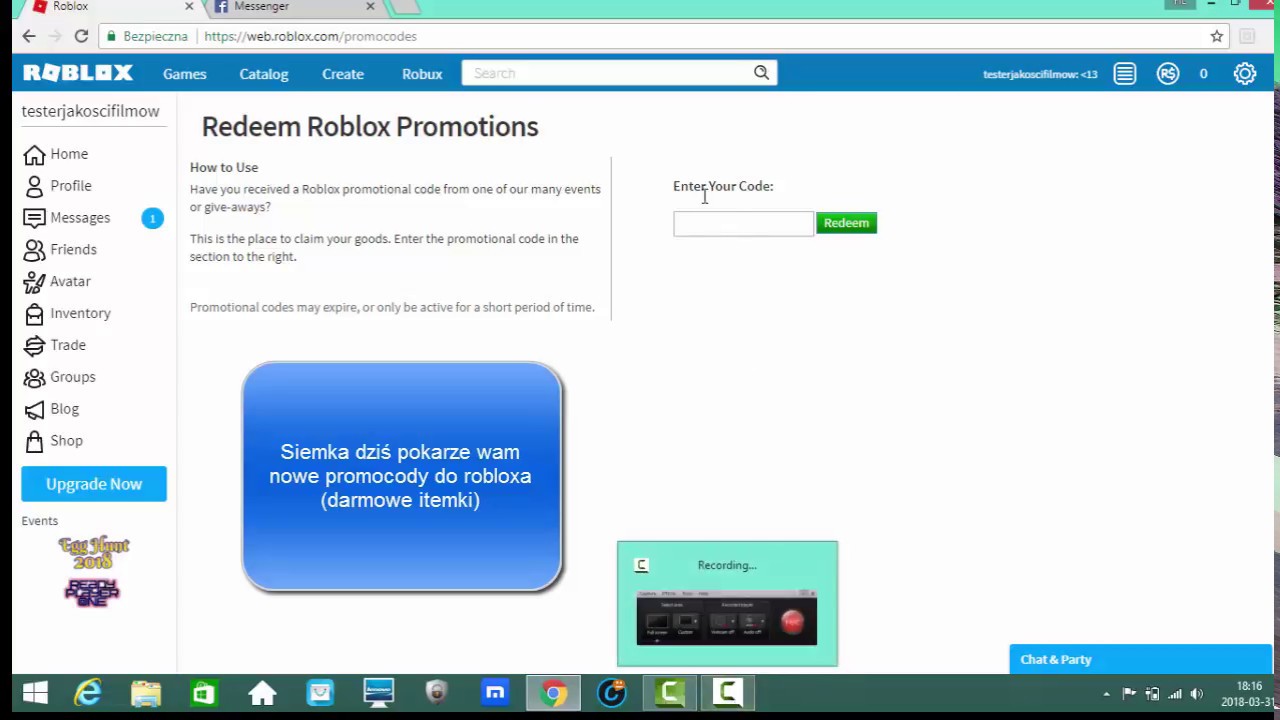Viewport: 1280px width, 720px height.
Task: Reload the page with refresh icon
Action: 81,36
